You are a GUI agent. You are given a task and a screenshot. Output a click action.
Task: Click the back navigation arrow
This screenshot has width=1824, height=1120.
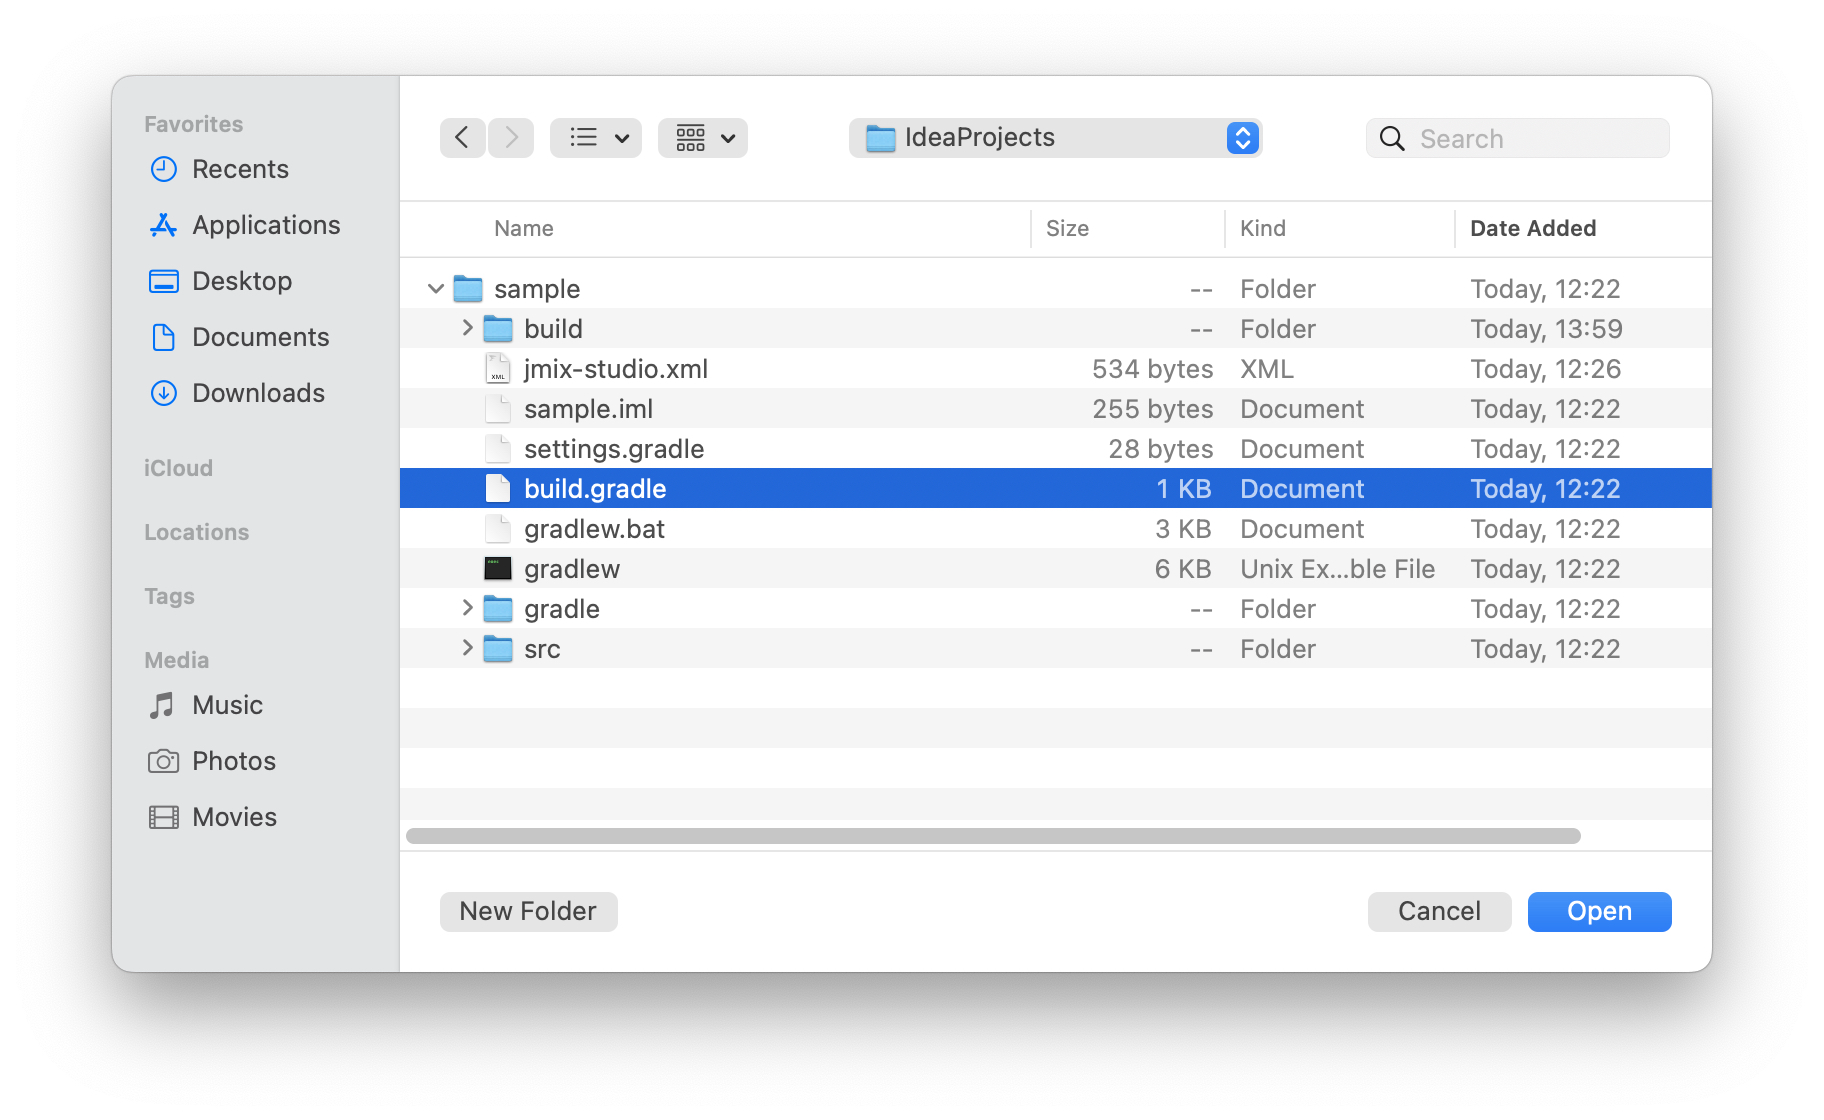462,138
